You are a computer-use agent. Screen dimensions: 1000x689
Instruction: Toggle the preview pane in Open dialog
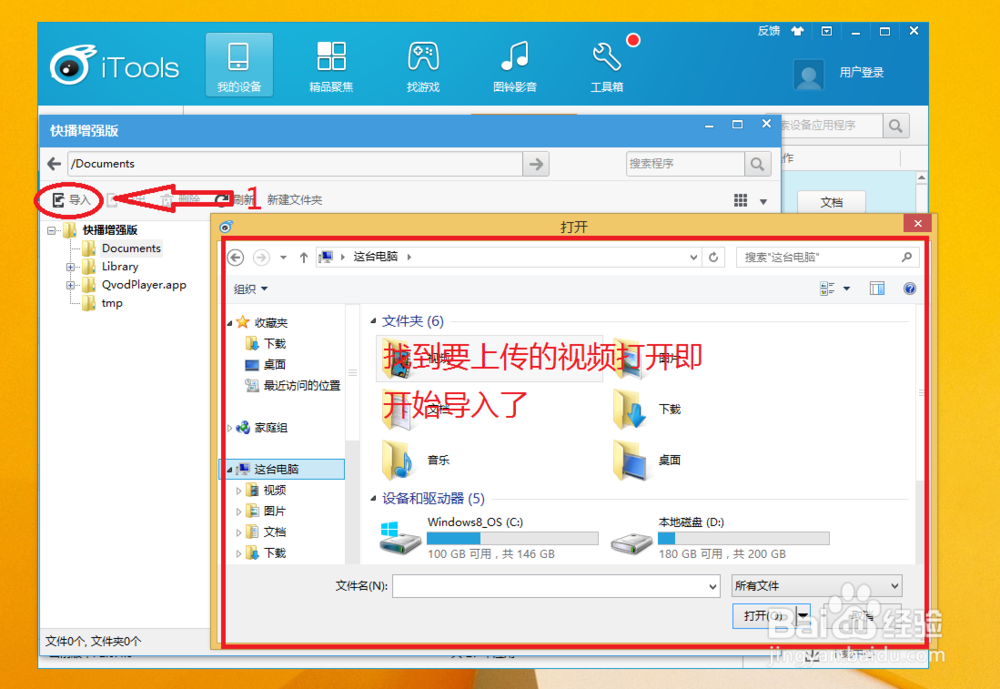point(877,288)
